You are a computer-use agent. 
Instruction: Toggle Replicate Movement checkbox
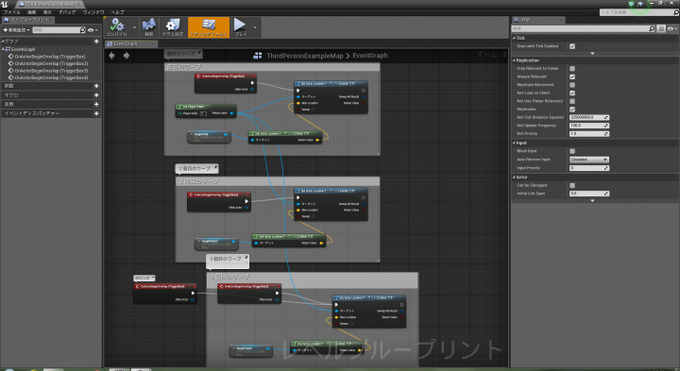tap(572, 85)
